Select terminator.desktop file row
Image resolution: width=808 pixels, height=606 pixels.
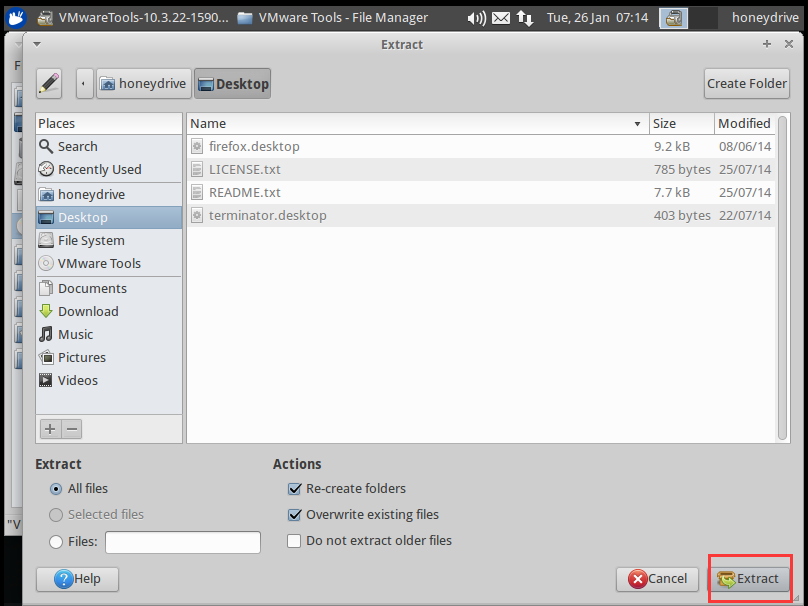click(x=481, y=215)
